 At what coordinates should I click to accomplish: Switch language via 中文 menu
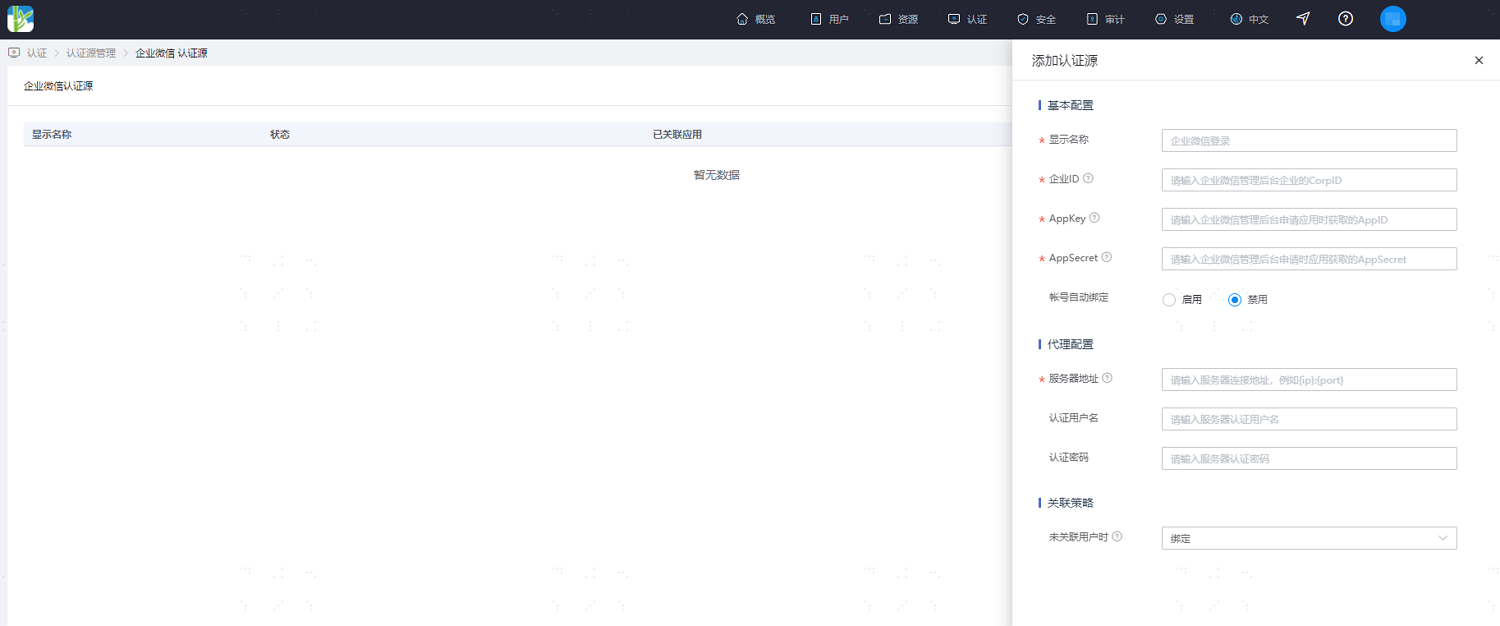(1249, 19)
